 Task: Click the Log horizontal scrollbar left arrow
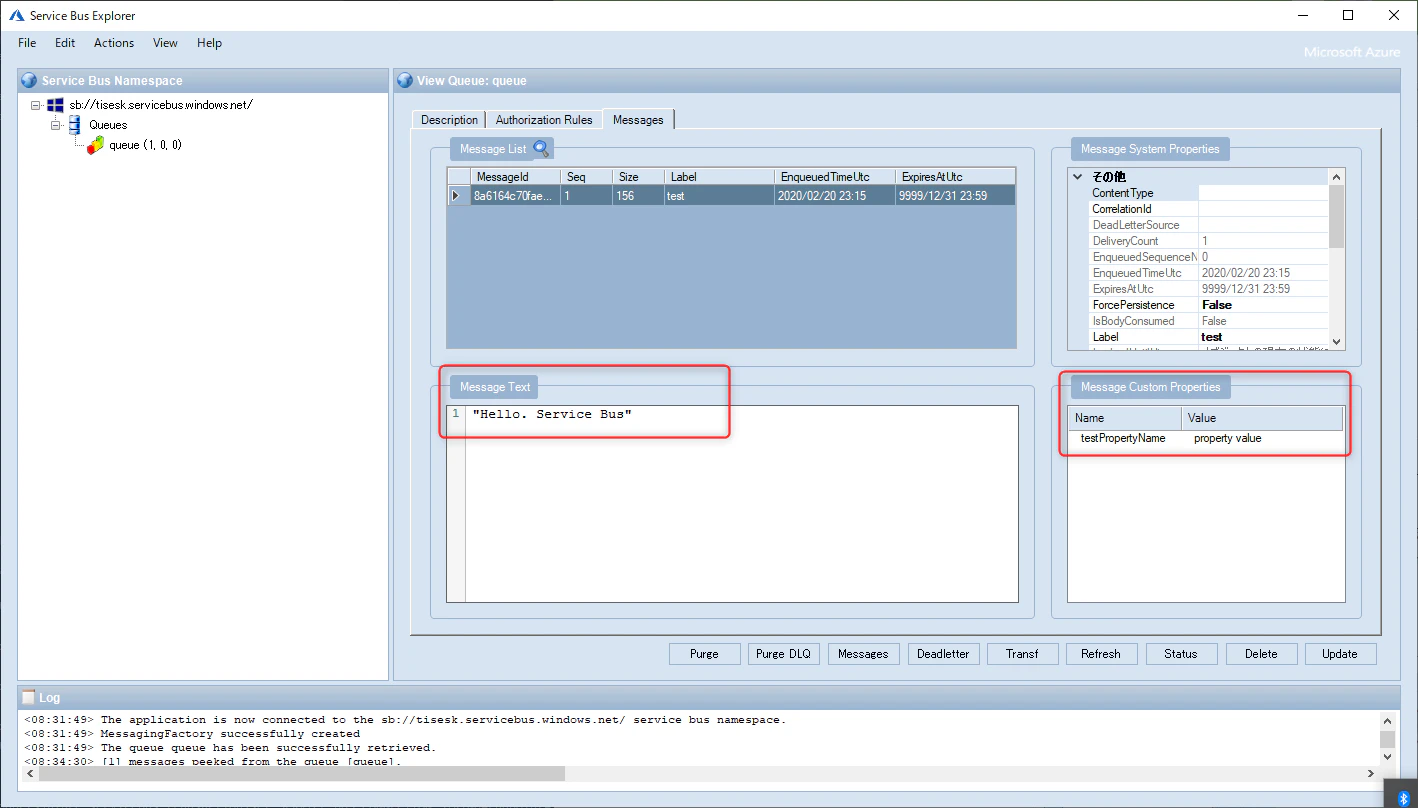point(30,774)
